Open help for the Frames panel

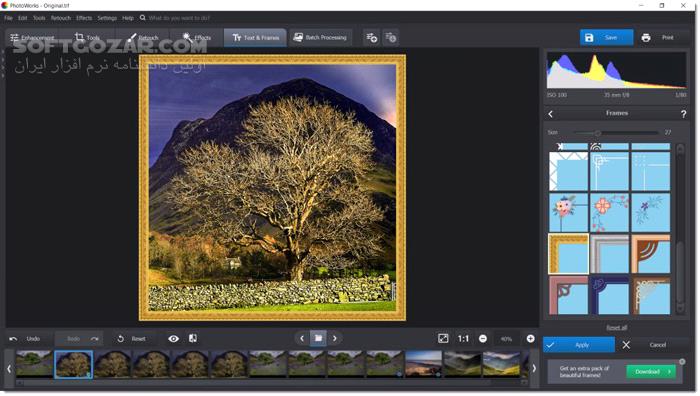point(683,114)
